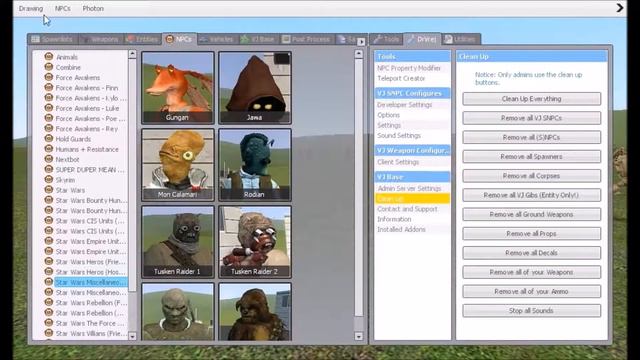The image size is (640, 360).
Task: Click Remove all Ground Weapons button
Action: click(x=531, y=214)
